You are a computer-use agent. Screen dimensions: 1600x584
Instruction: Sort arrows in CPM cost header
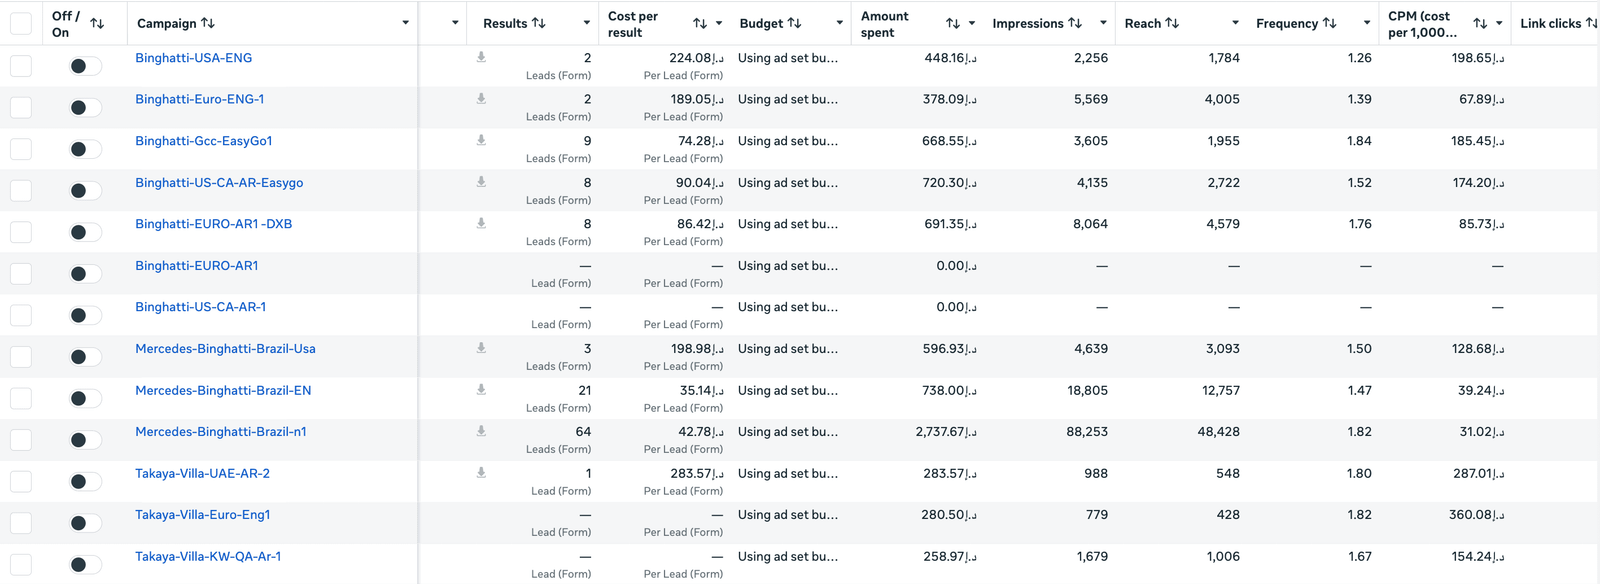[1480, 23]
